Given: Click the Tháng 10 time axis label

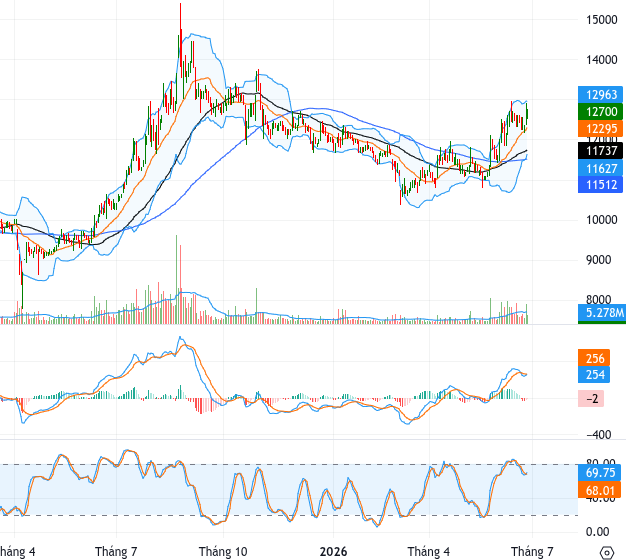Looking at the screenshot, I should click(223, 552).
